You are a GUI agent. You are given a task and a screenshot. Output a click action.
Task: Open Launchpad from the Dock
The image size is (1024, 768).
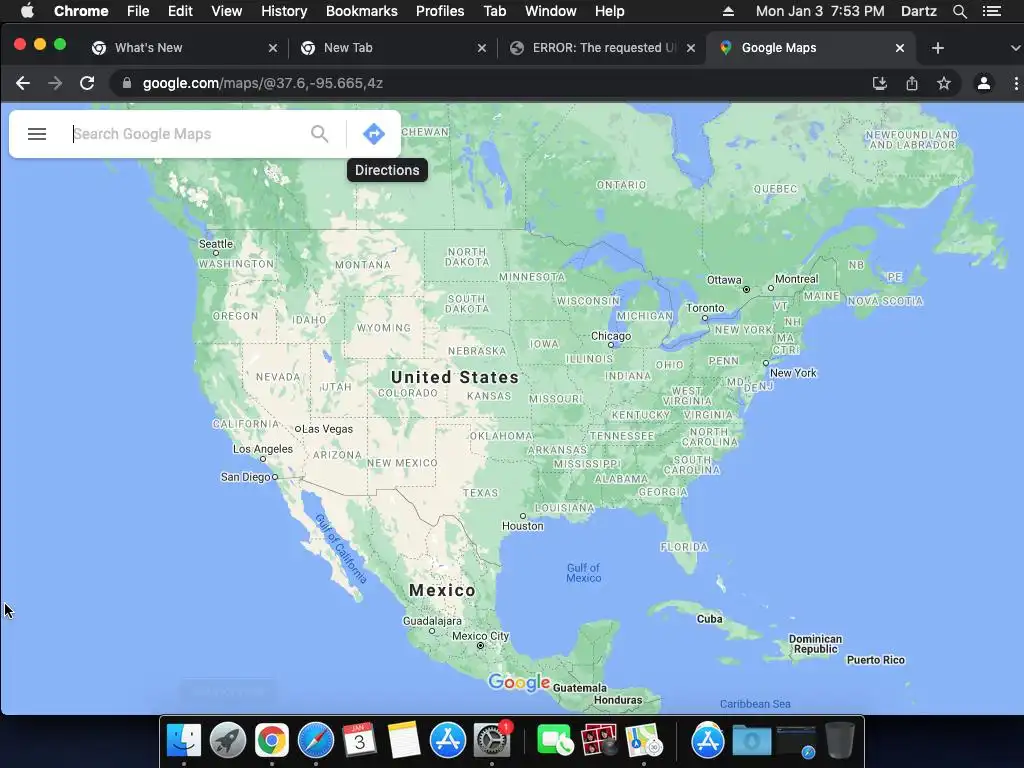pos(228,740)
